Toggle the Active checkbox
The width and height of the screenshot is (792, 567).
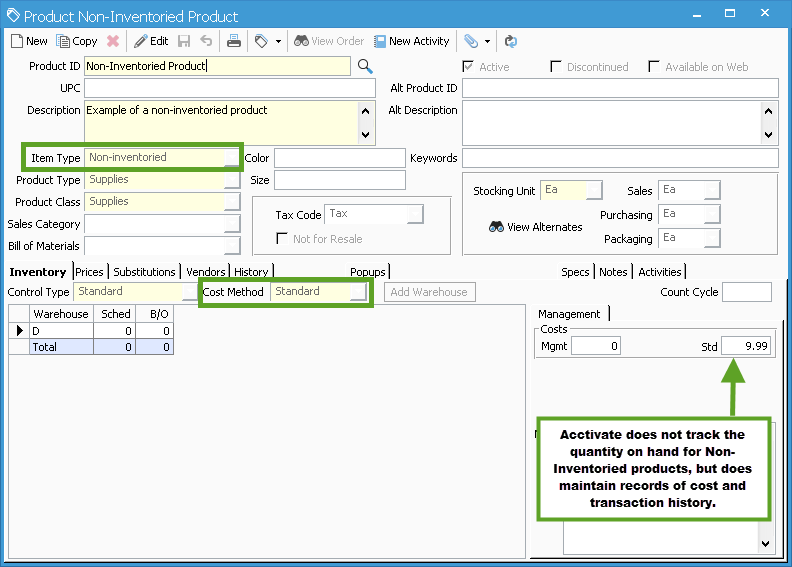click(468, 67)
